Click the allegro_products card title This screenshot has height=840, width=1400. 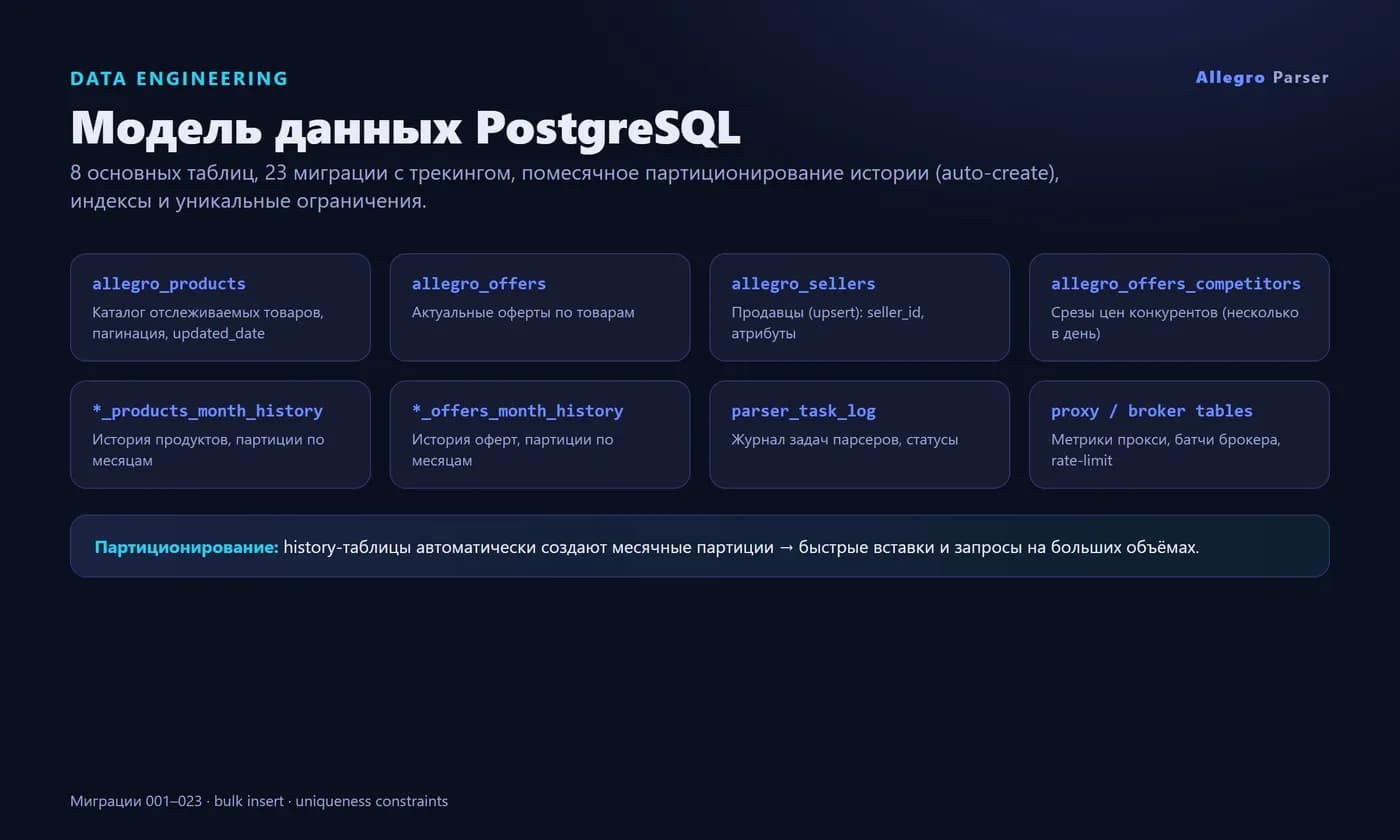[x=169, y=284]
